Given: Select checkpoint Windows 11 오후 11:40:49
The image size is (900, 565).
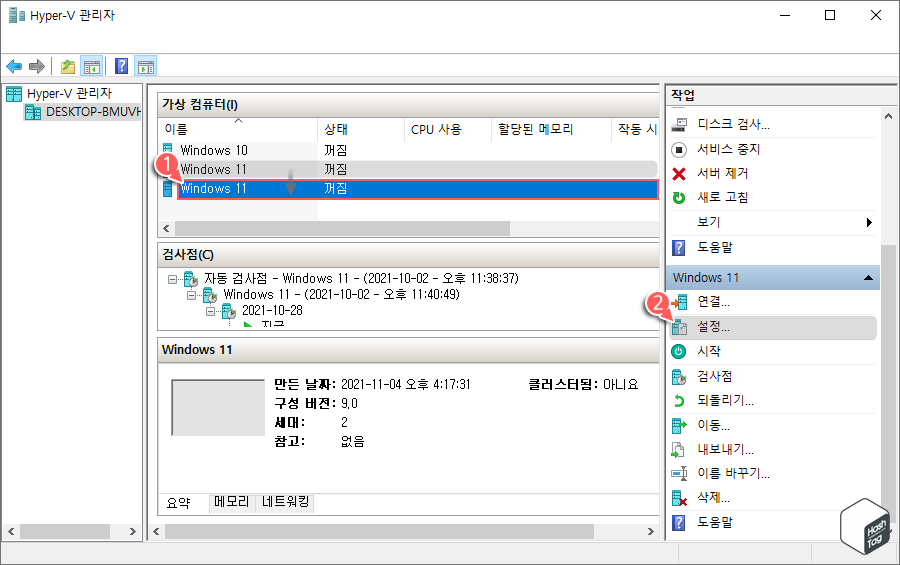Looking at the screenshot, I should click(x=342, y=295).
